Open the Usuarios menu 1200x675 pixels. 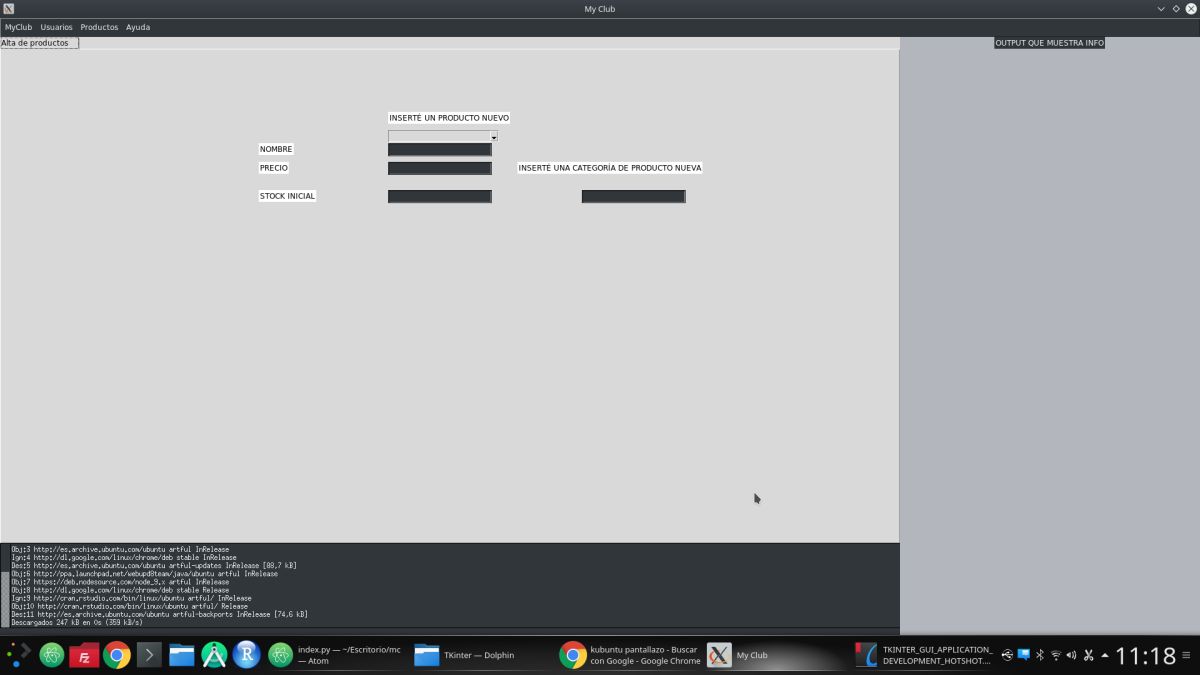click(56, 27)
